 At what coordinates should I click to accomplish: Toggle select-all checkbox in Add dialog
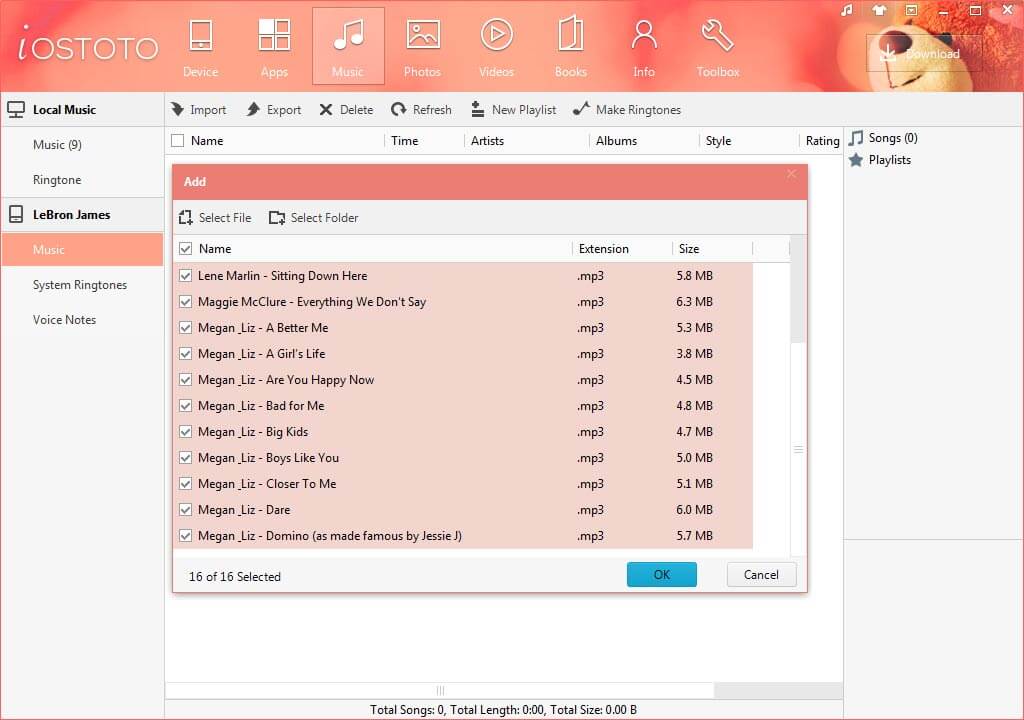point(185,249)
